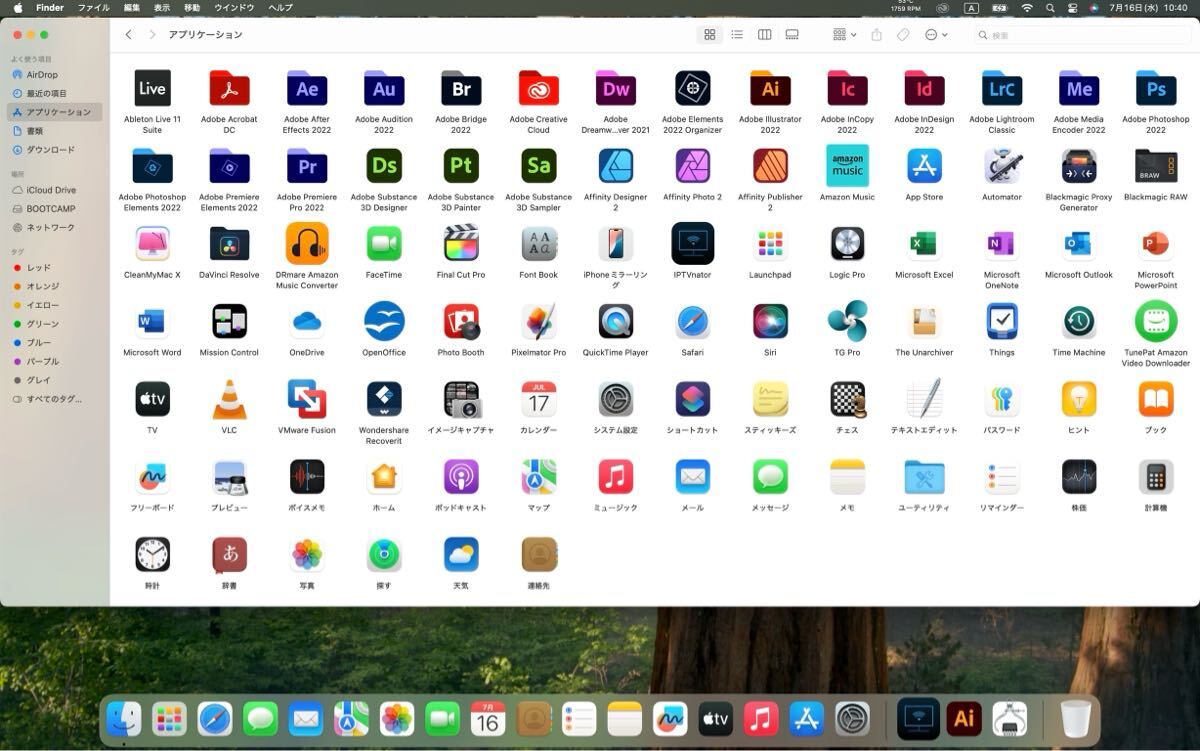The image size is (1200, 751).
Task: Click the edit tags toolbar button
Action: coord(903,35)
